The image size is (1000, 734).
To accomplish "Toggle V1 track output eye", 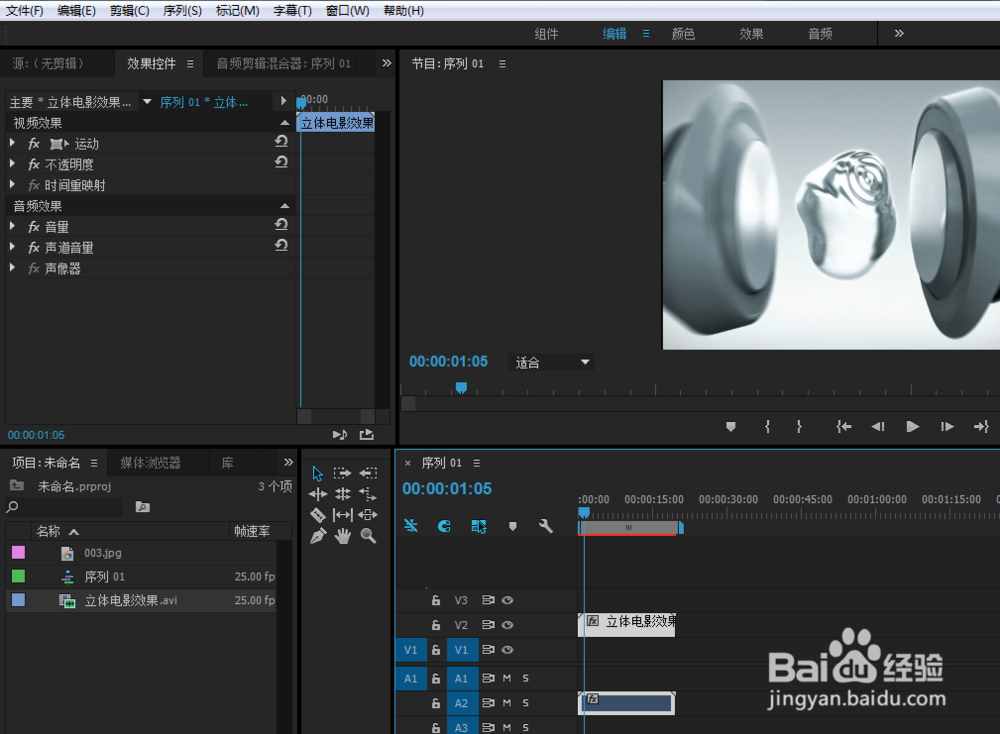I will (508, 650).
